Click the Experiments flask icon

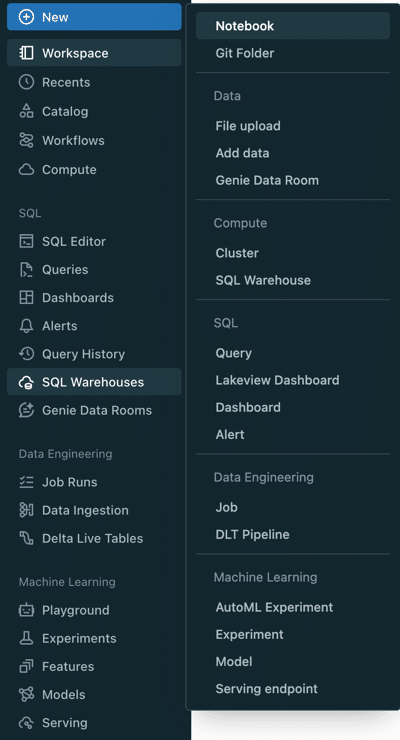tap(26, 638)
